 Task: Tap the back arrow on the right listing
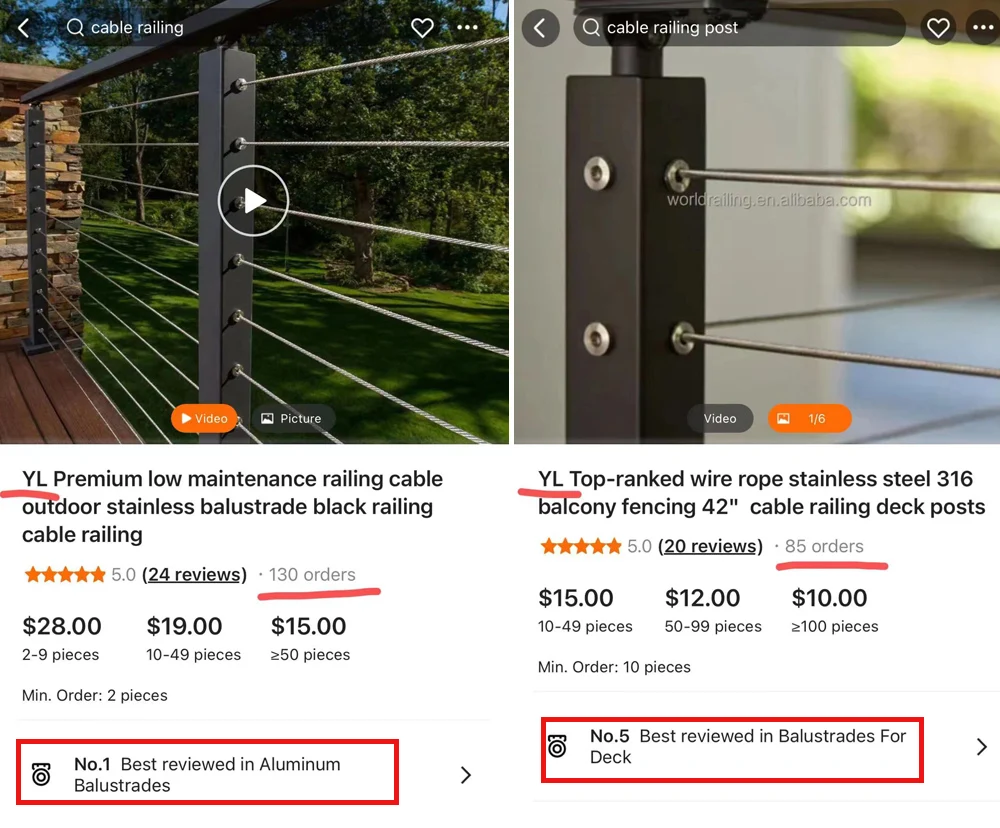540,27
